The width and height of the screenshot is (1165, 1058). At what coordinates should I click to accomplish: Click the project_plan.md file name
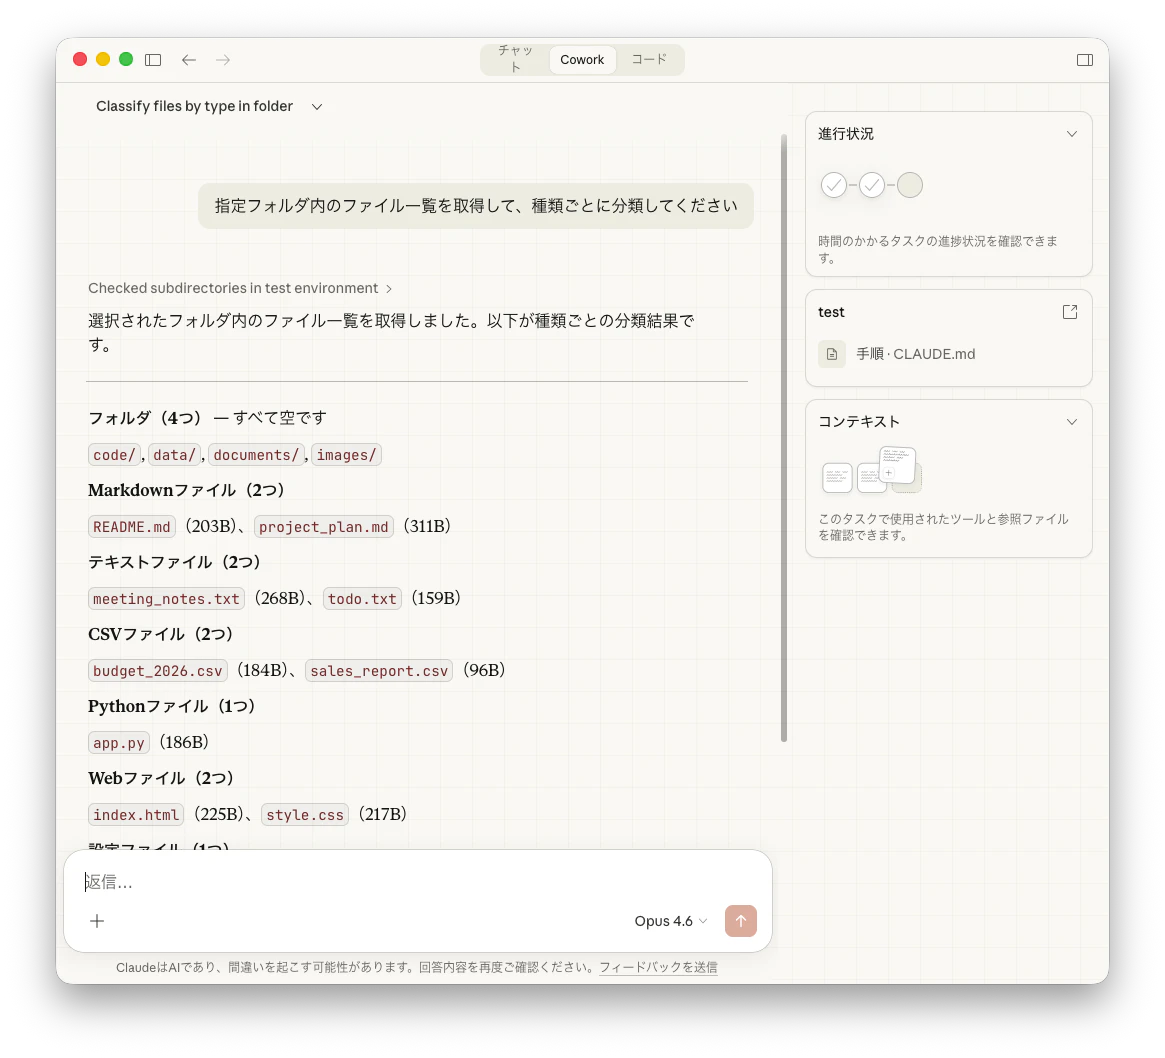point(324,527)
